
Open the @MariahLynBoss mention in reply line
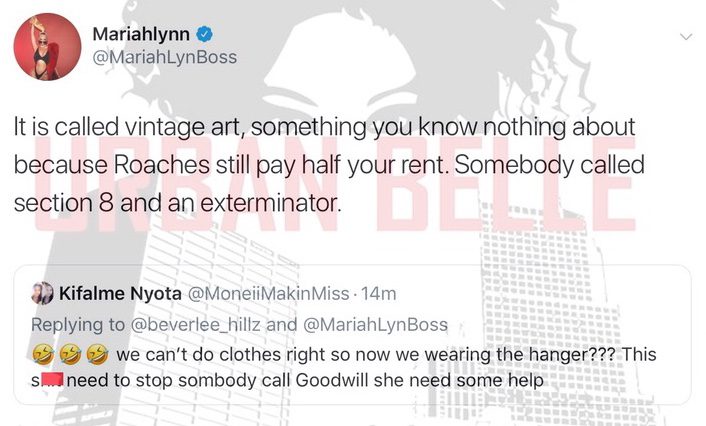click(376, 325)
